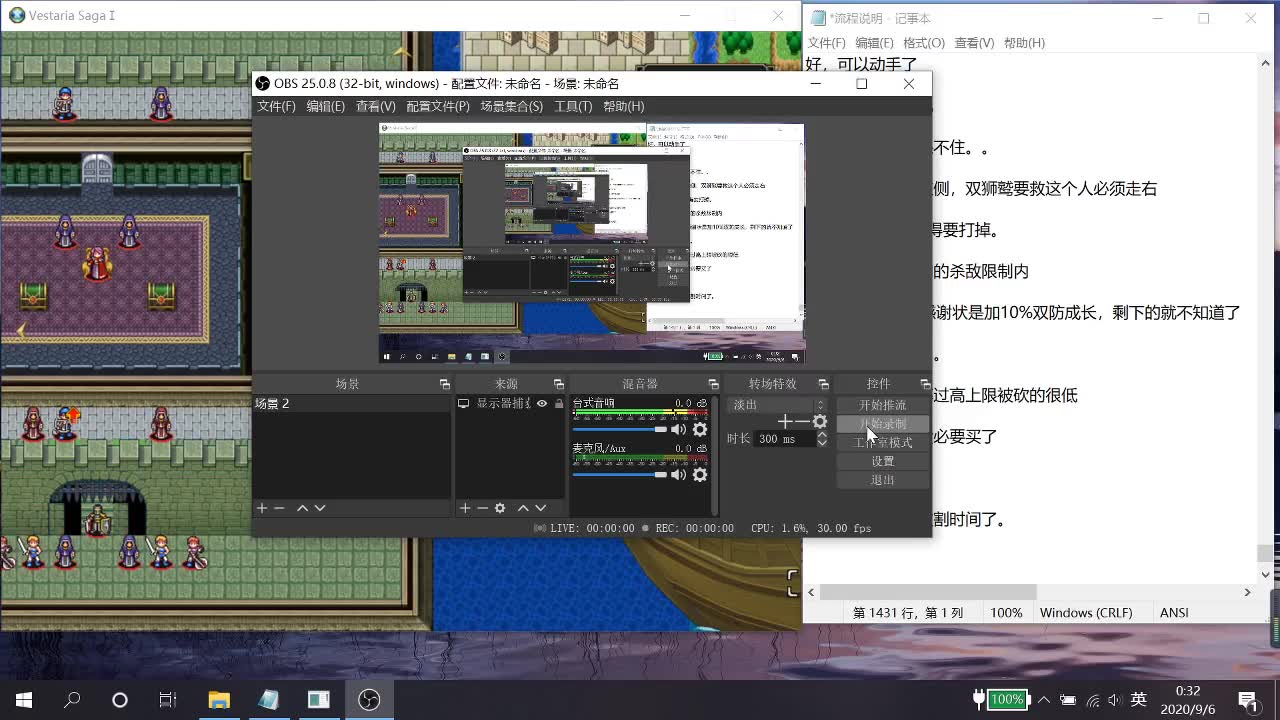Screen dimensions: 1280x720
Task: Open source properties gear in Sources panel
Action: (x=500, y=508)
